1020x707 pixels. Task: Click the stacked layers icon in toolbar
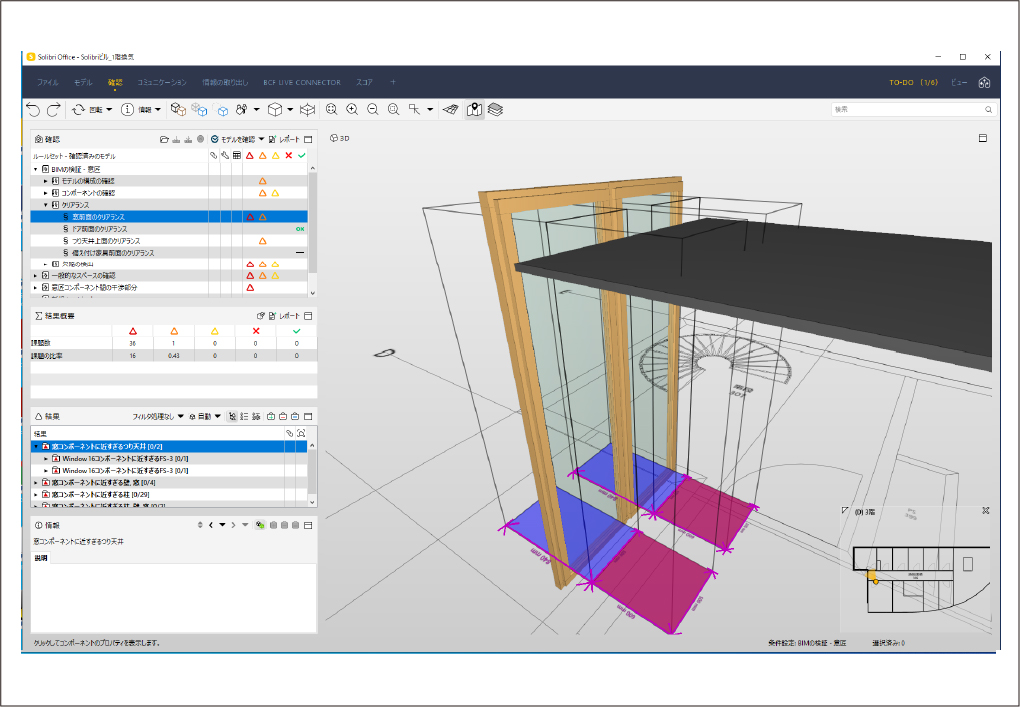tap(496, 109)
